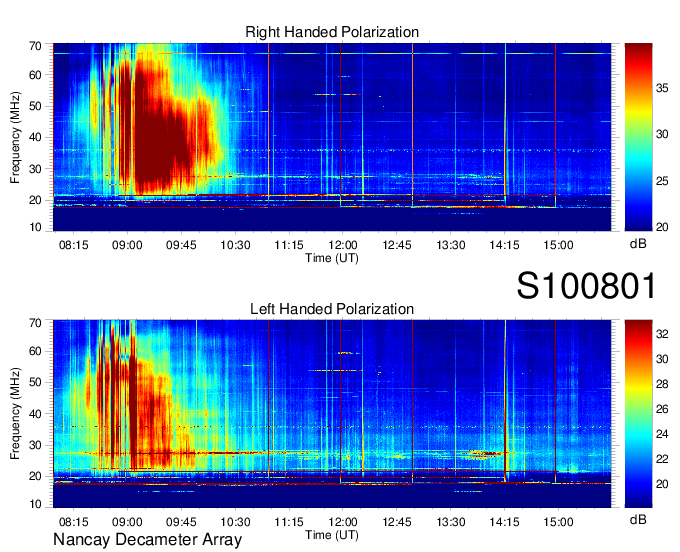This screenshot has width=680, height=552.
Task: Click 15:00 time tick of Left Handed plot
Action: click(x=558, y=522)
